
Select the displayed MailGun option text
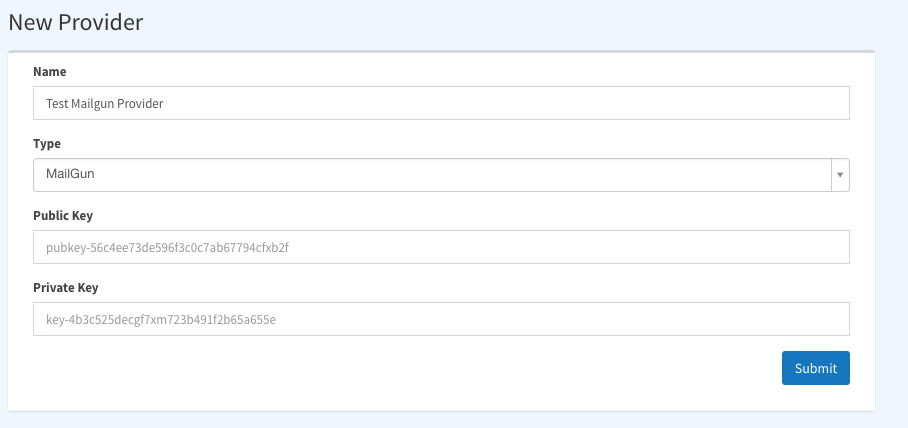coord(70,173)
